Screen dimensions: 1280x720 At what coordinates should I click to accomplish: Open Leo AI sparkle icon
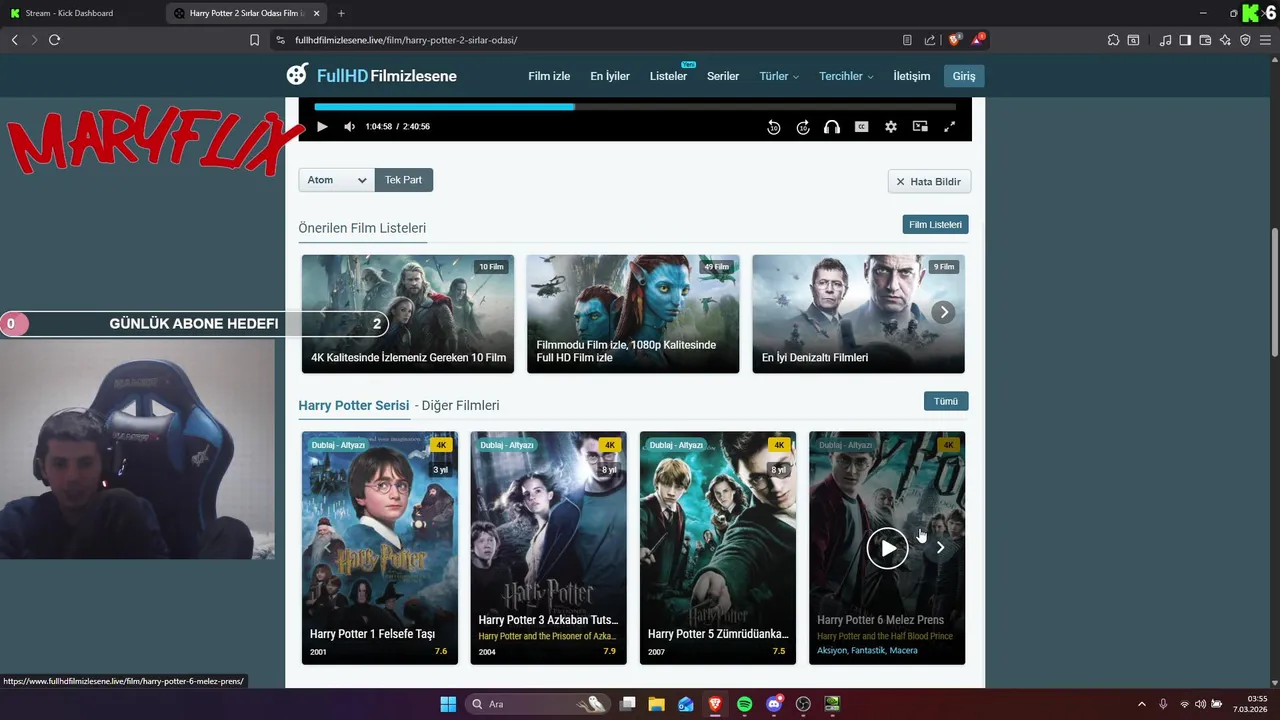pos(1225,40)
